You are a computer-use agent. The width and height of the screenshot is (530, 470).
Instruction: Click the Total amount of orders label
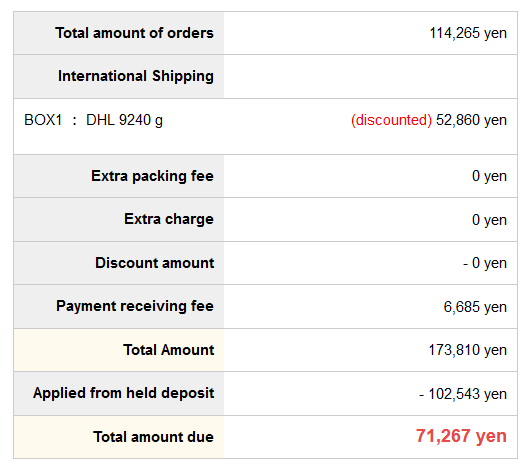(x=135, y=33)
